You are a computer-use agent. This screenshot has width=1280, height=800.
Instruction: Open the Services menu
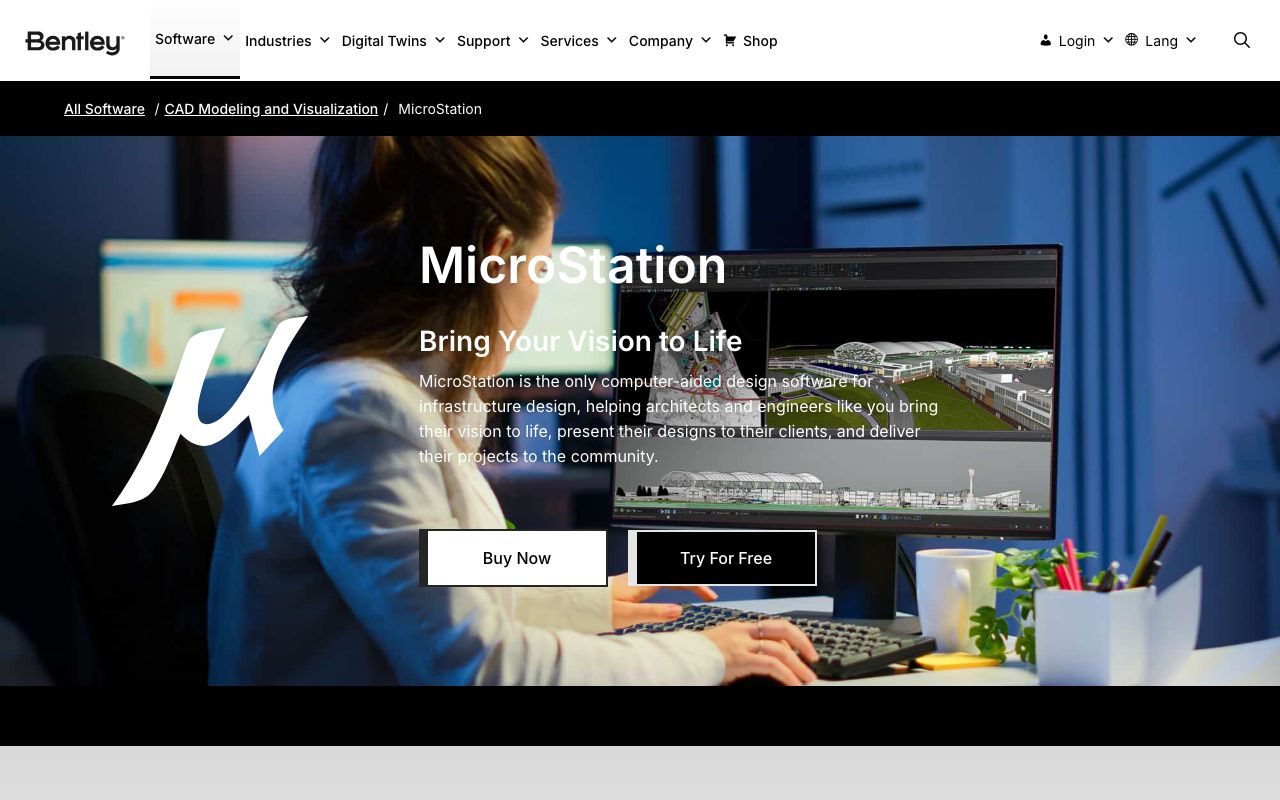pos(570,41)
